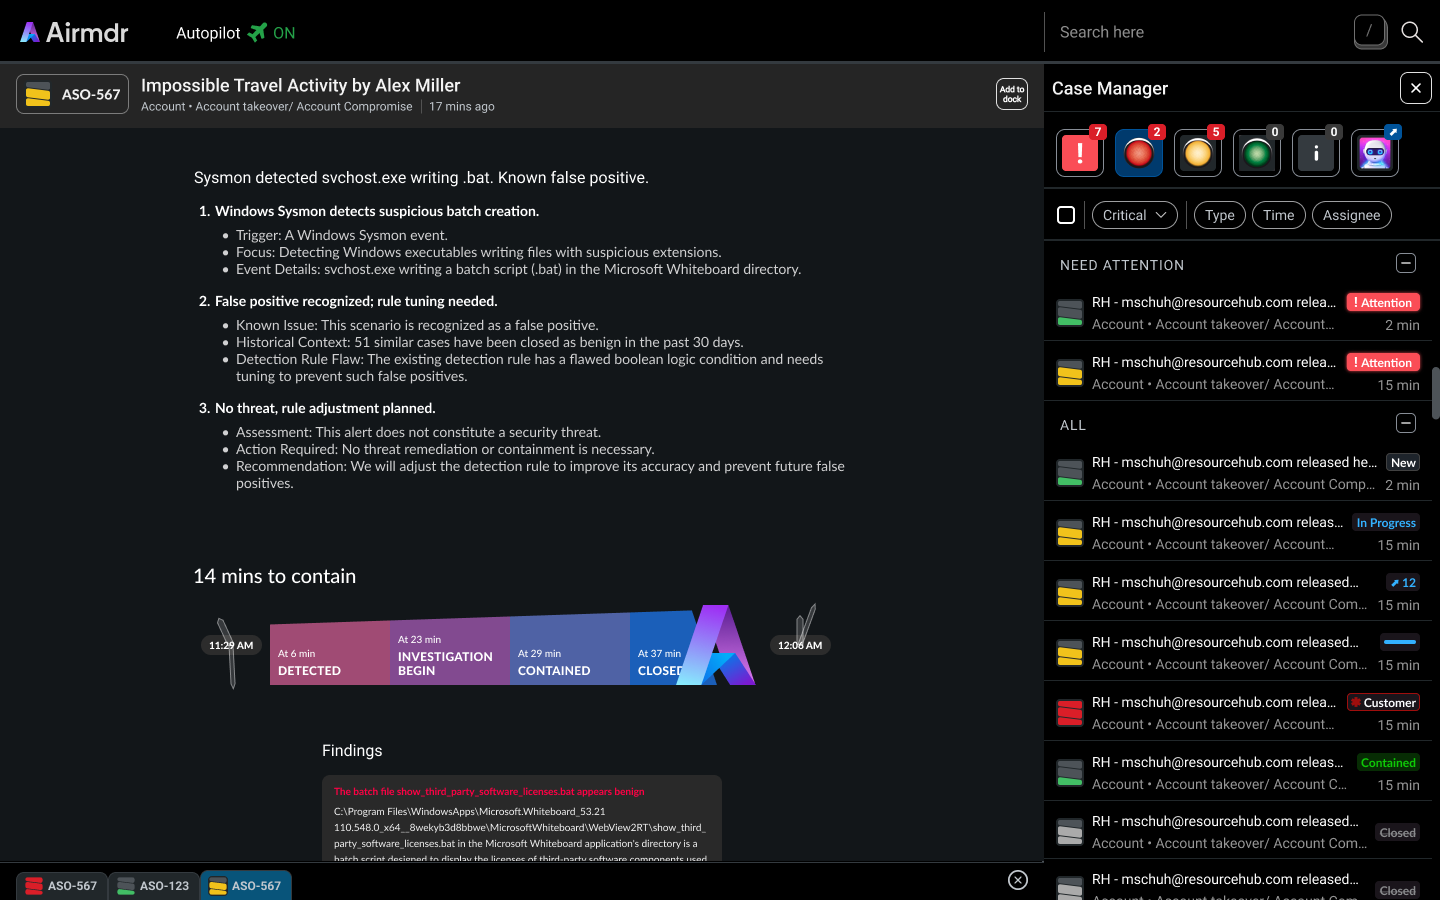Click the Search here input field
Viewport: 1440px width, 900px height.
[x=1200, y=32]
